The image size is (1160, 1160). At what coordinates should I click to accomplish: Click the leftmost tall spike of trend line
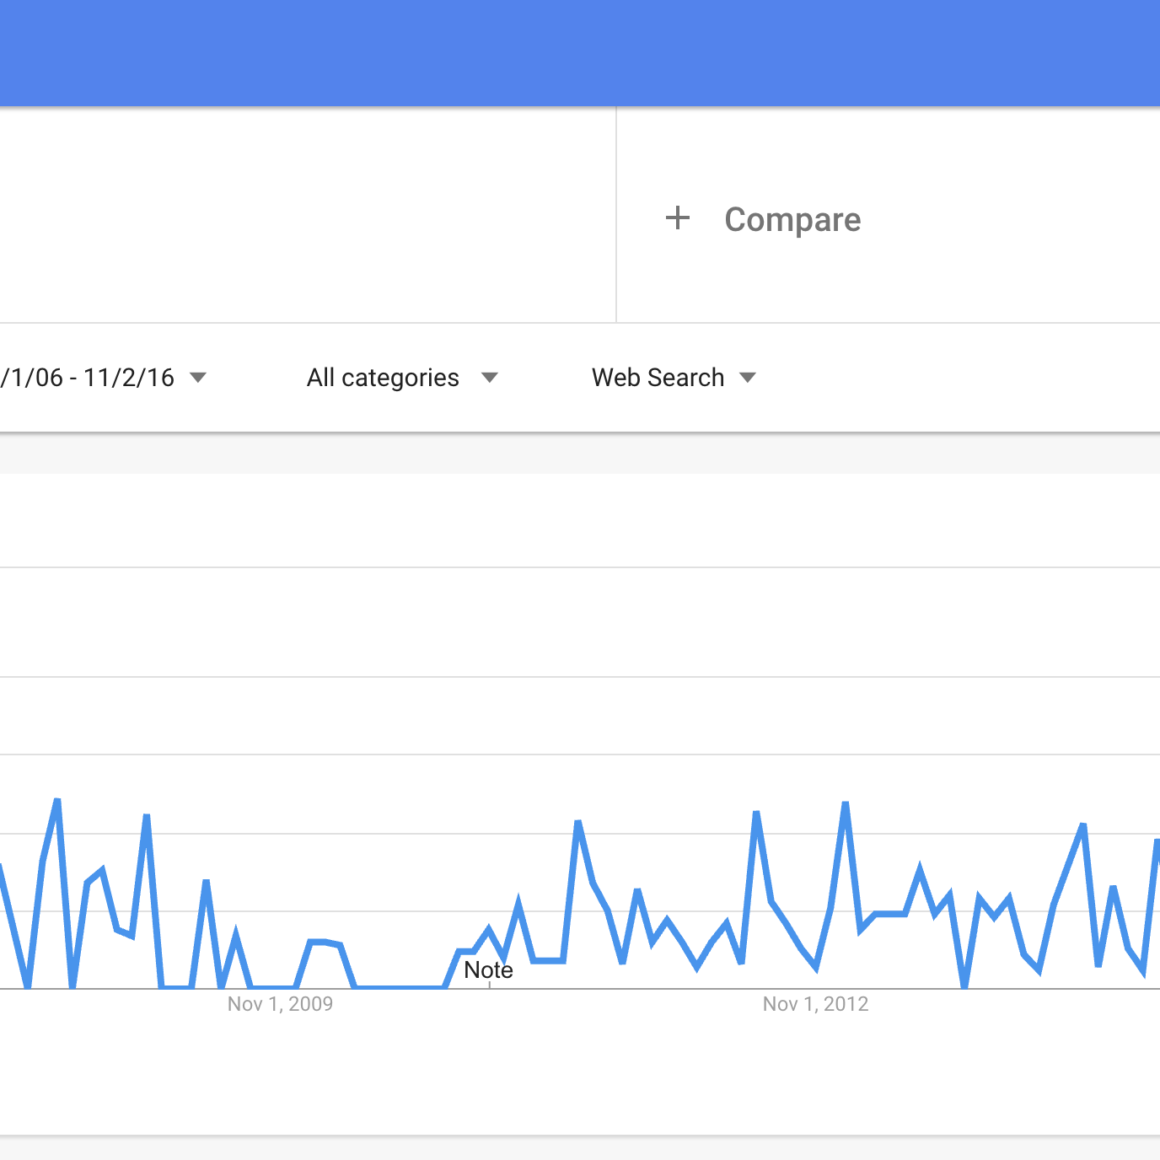pos(57,801)
